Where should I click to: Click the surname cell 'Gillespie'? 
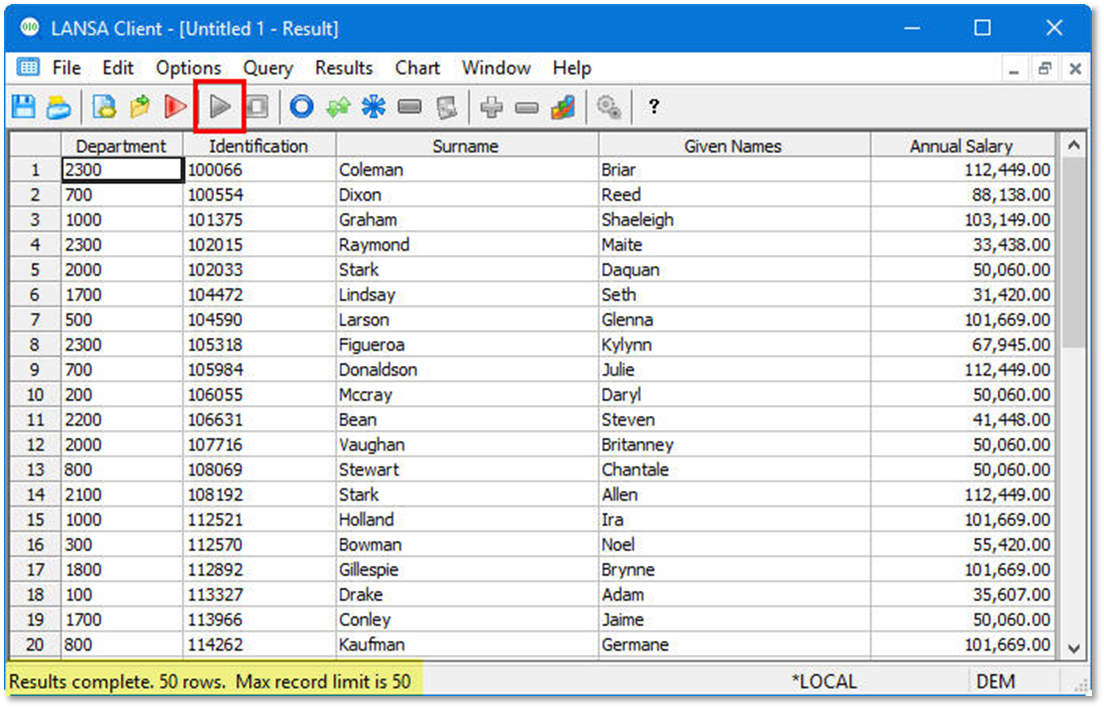[x=468, y=569]
